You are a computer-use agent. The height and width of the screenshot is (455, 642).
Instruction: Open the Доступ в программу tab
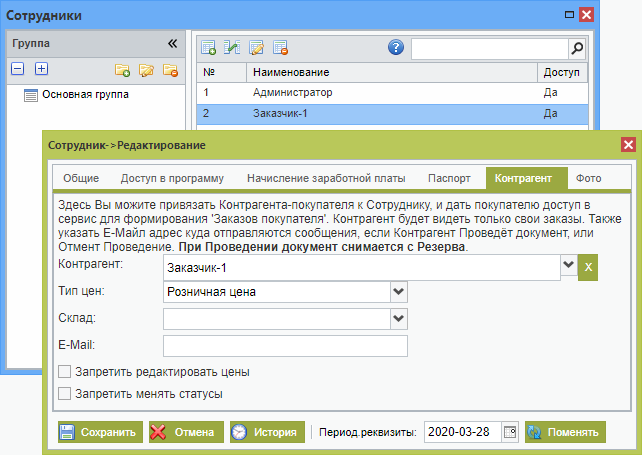[172, 178]
